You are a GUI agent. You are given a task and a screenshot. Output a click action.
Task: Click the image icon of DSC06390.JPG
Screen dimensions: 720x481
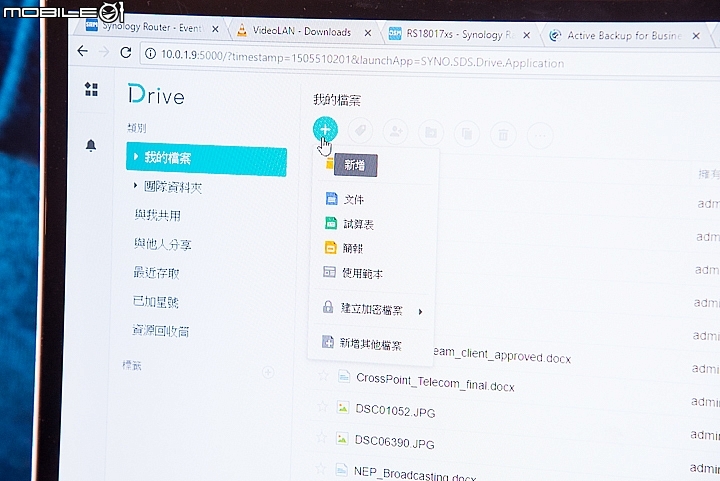[342, 439]
